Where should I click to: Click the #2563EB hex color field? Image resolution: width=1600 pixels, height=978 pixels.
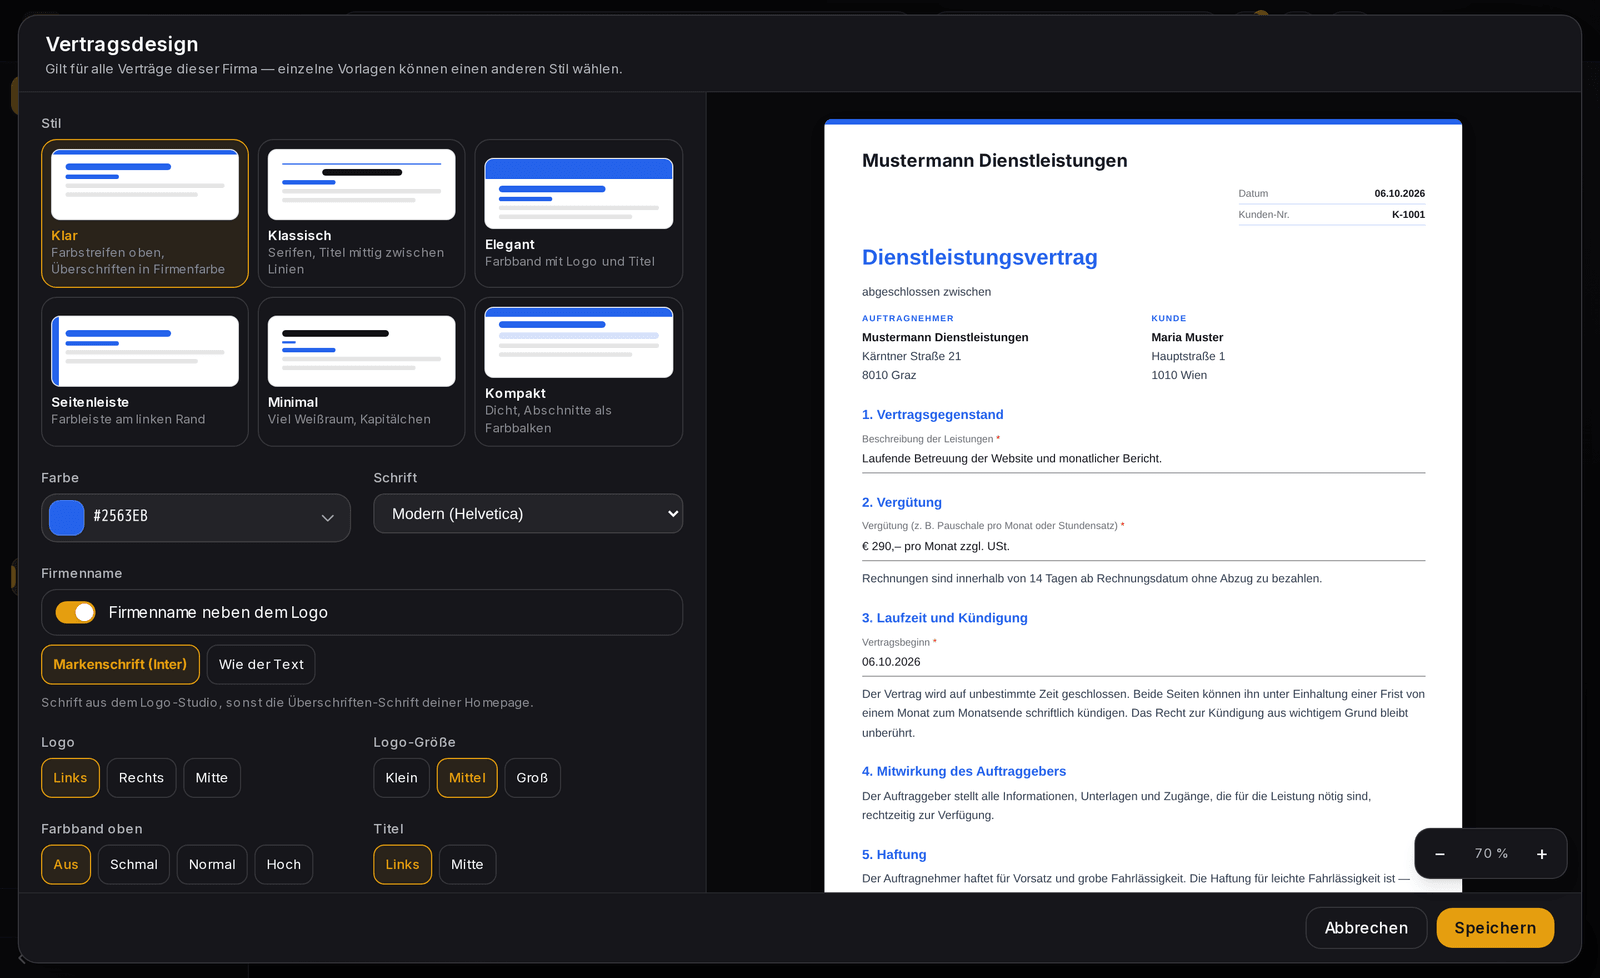[196, 516]
